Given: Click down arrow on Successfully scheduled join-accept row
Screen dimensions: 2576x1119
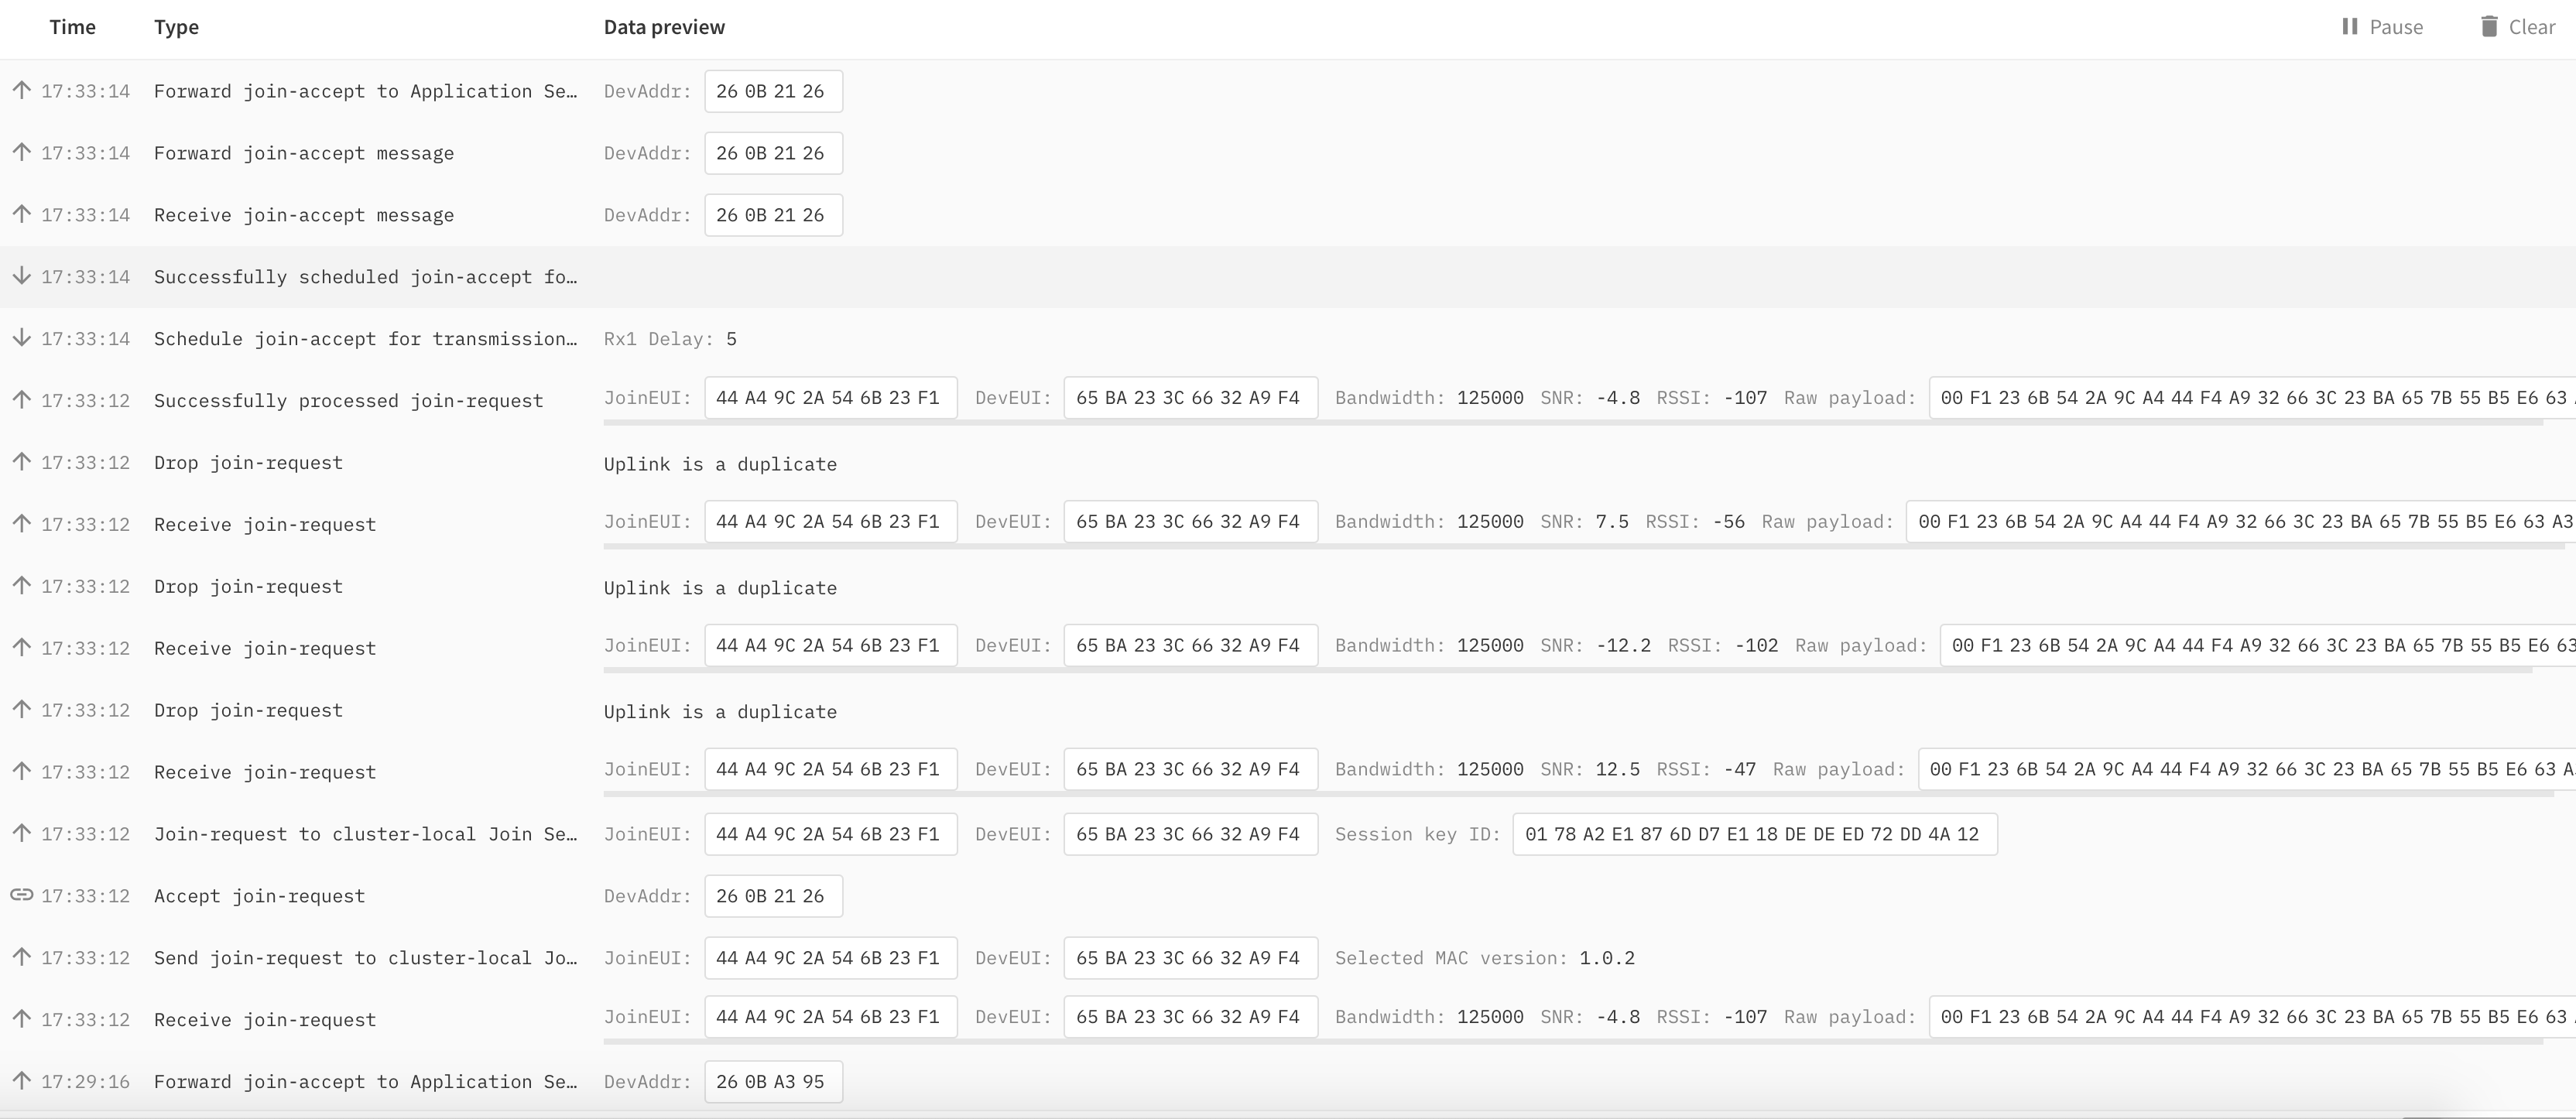Looking at the screenshot, I should point(22,276).
